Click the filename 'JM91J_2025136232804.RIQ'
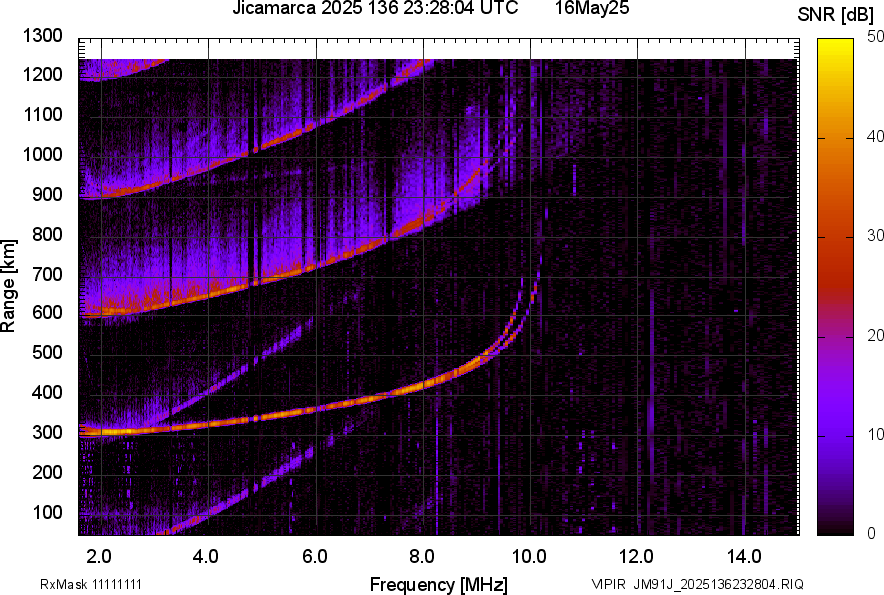The height and width of the screenshot is (595, 884). tap(719, 584)
